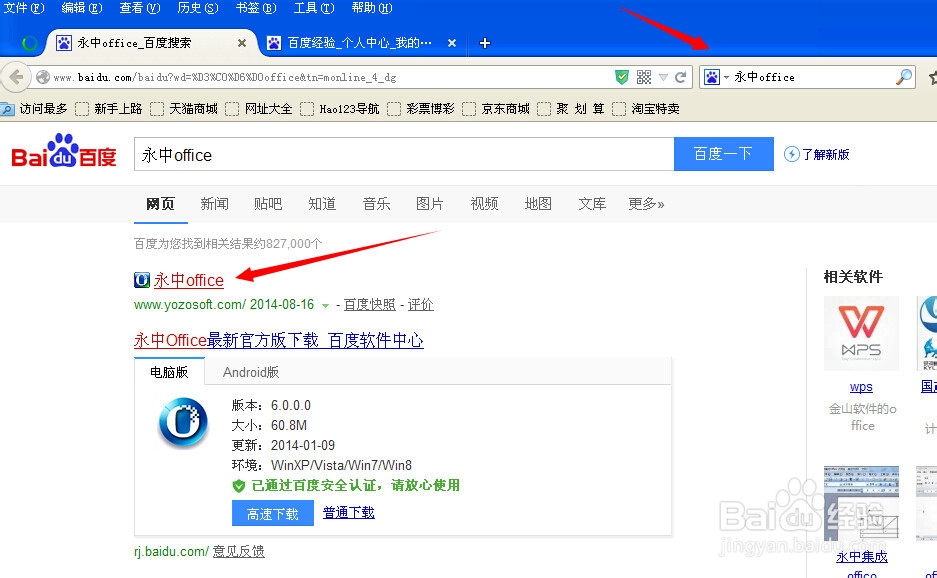
Task: Click the 意见反馈 link
Action: pos(238,551)
